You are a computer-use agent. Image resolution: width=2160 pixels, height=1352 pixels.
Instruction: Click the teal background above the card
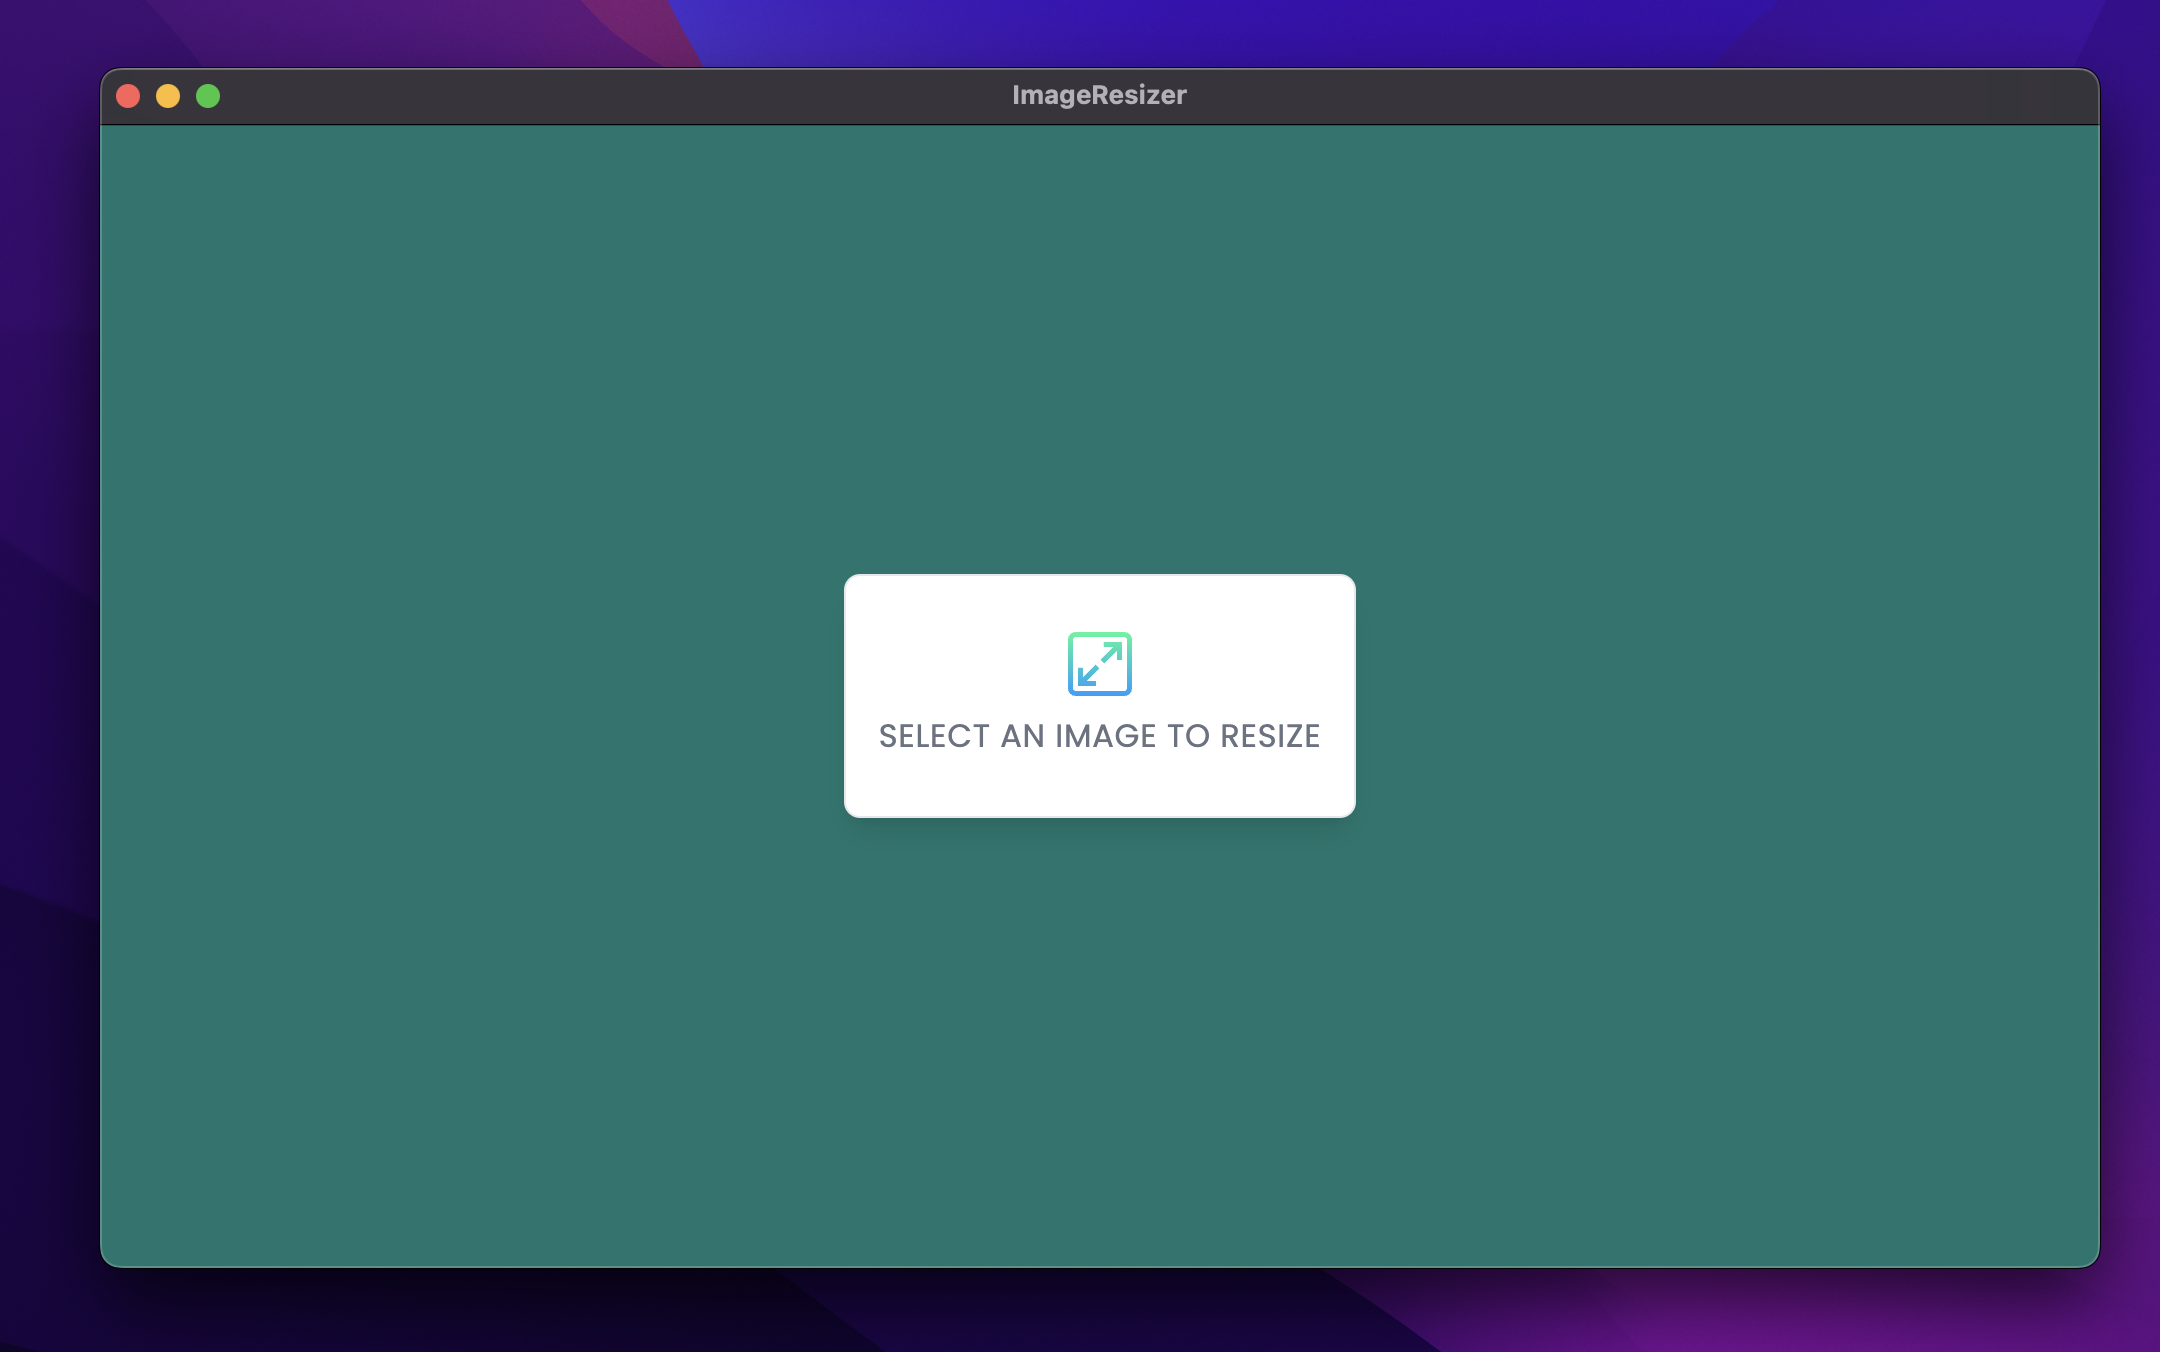(x=1100, y=350)
